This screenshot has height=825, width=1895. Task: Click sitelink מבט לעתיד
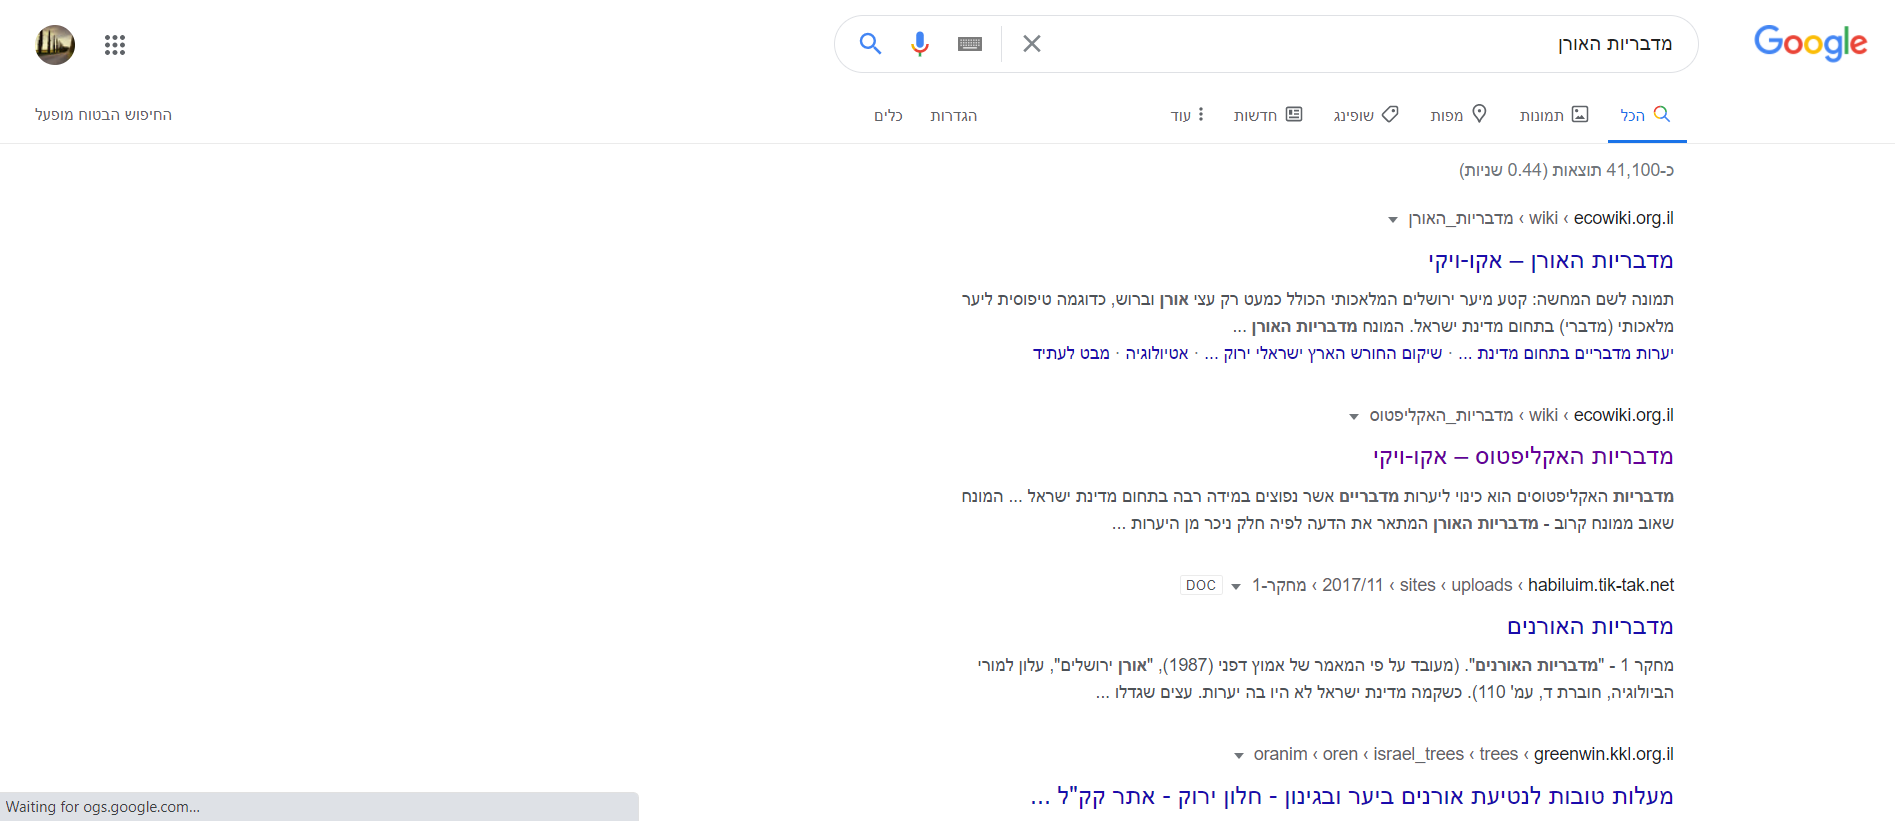[x=1071, y=353]
